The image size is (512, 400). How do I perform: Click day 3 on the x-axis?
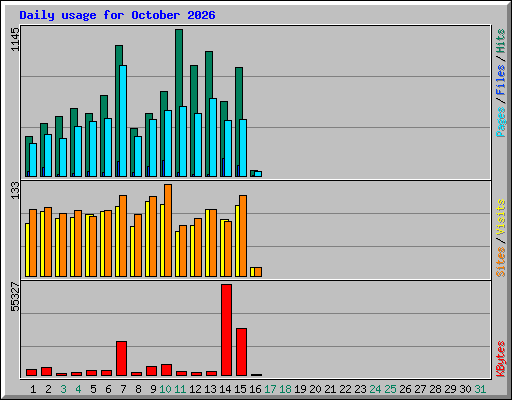(x=63, y=389)
